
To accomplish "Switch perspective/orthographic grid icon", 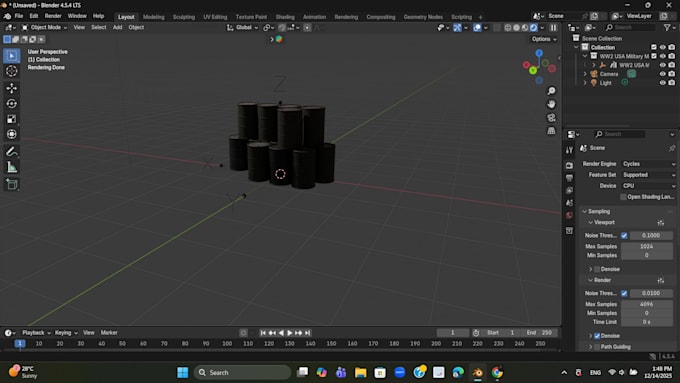I will 551,131.
